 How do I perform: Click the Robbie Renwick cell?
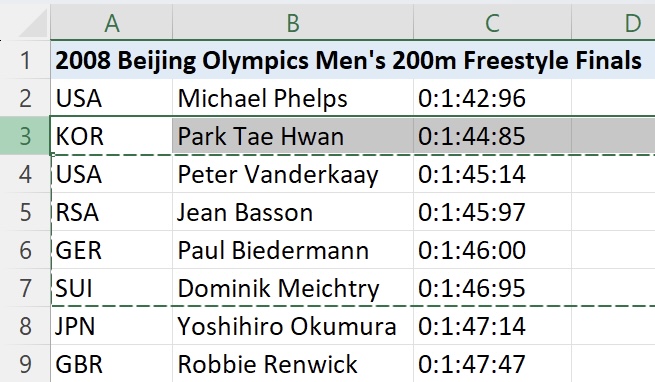(293, 364)
